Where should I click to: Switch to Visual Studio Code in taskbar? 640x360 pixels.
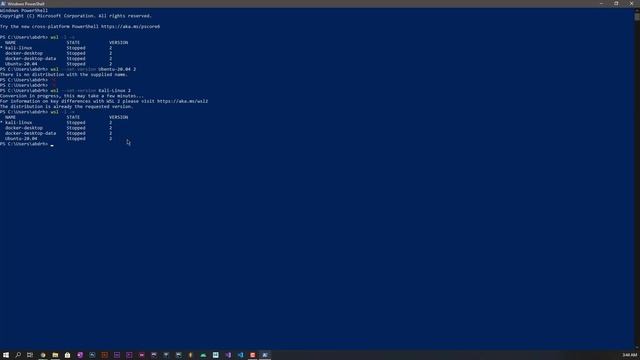point(240,355)
